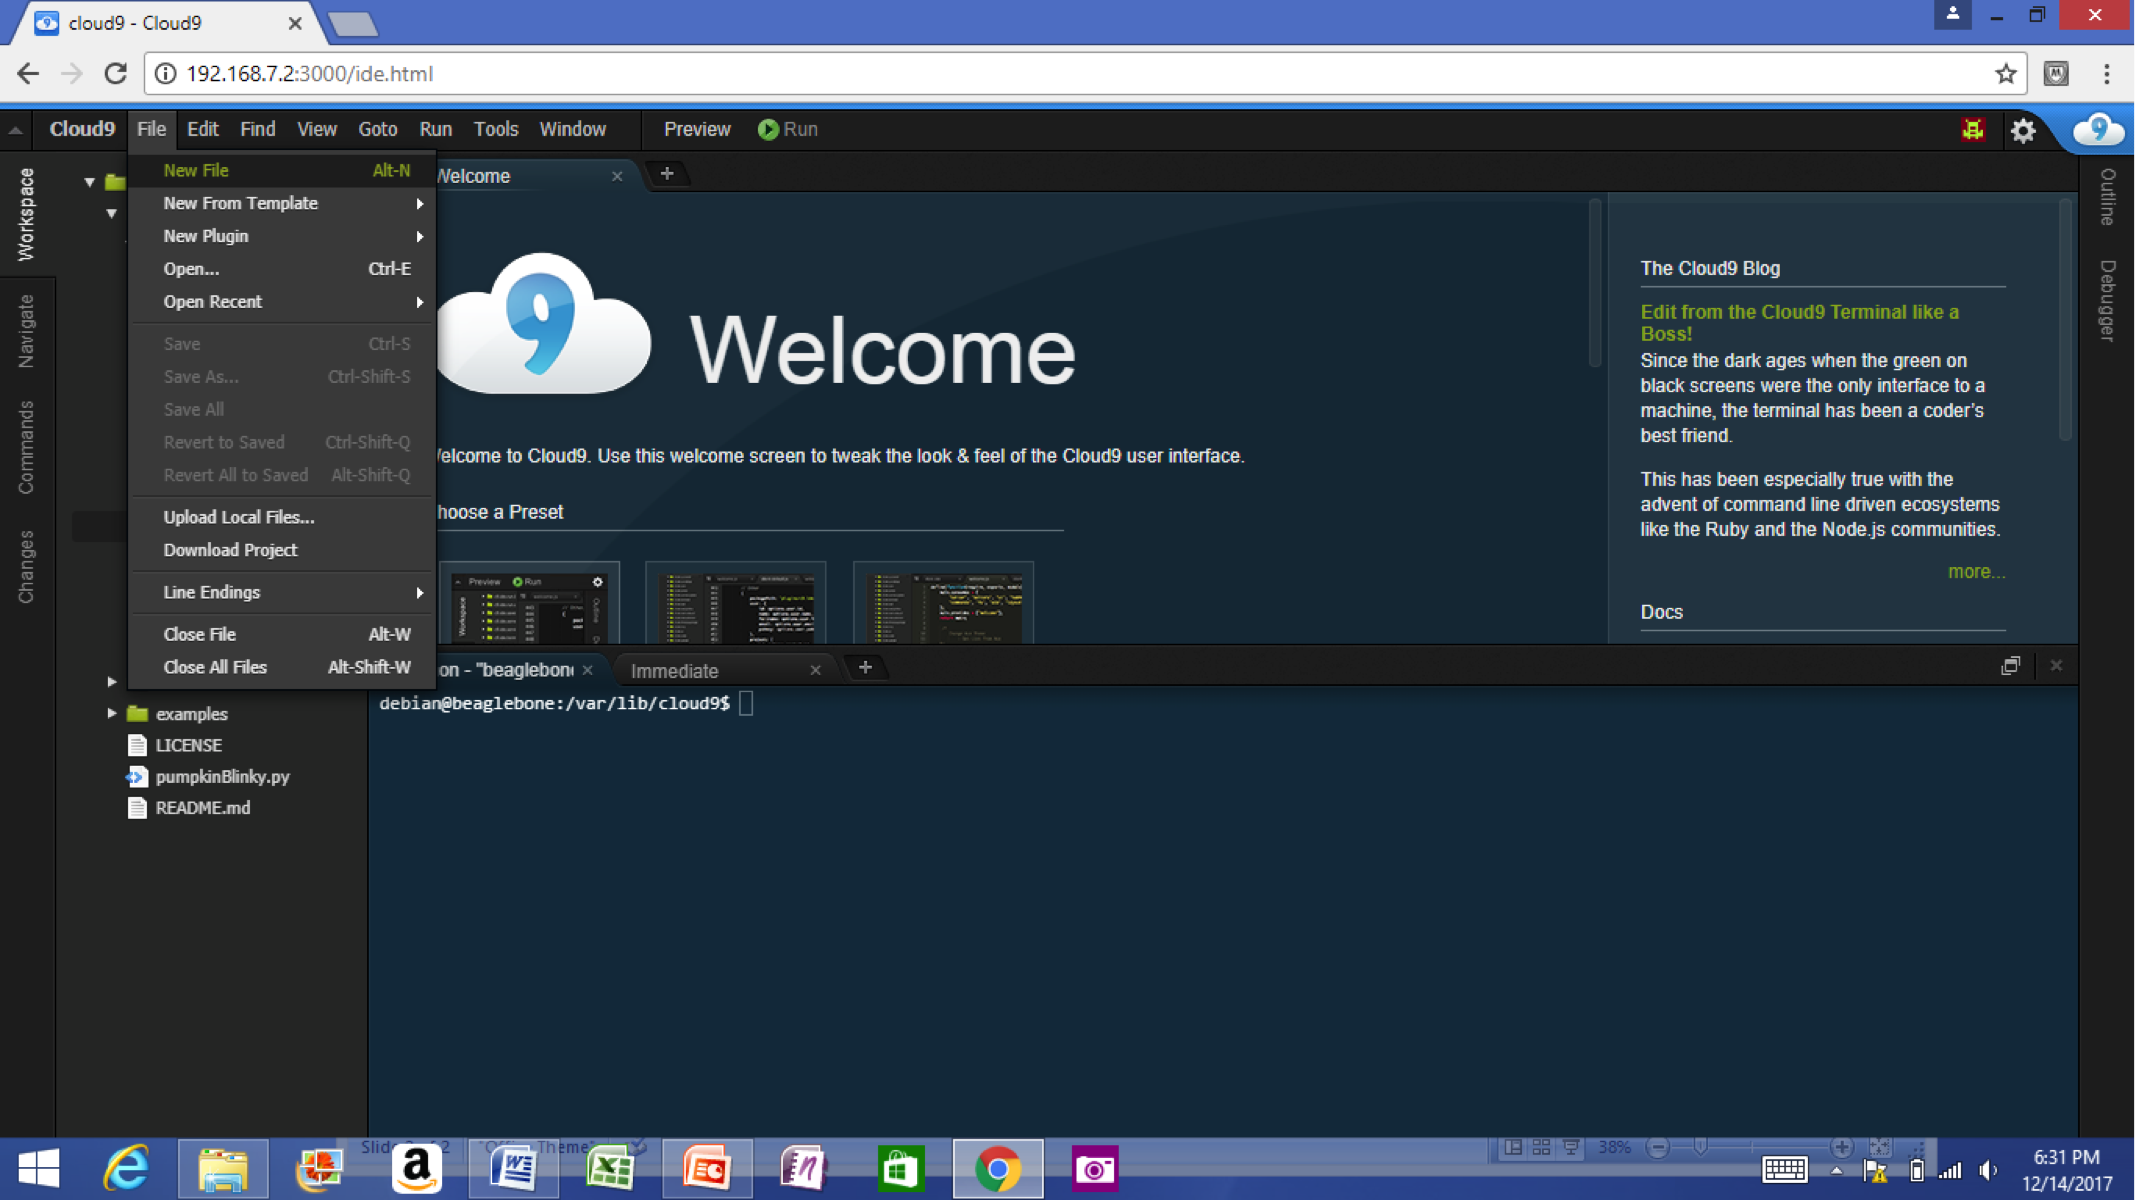2135x1200 pixels.
Task: Expand the folder arrow above examples
Action: coord(112,682)
